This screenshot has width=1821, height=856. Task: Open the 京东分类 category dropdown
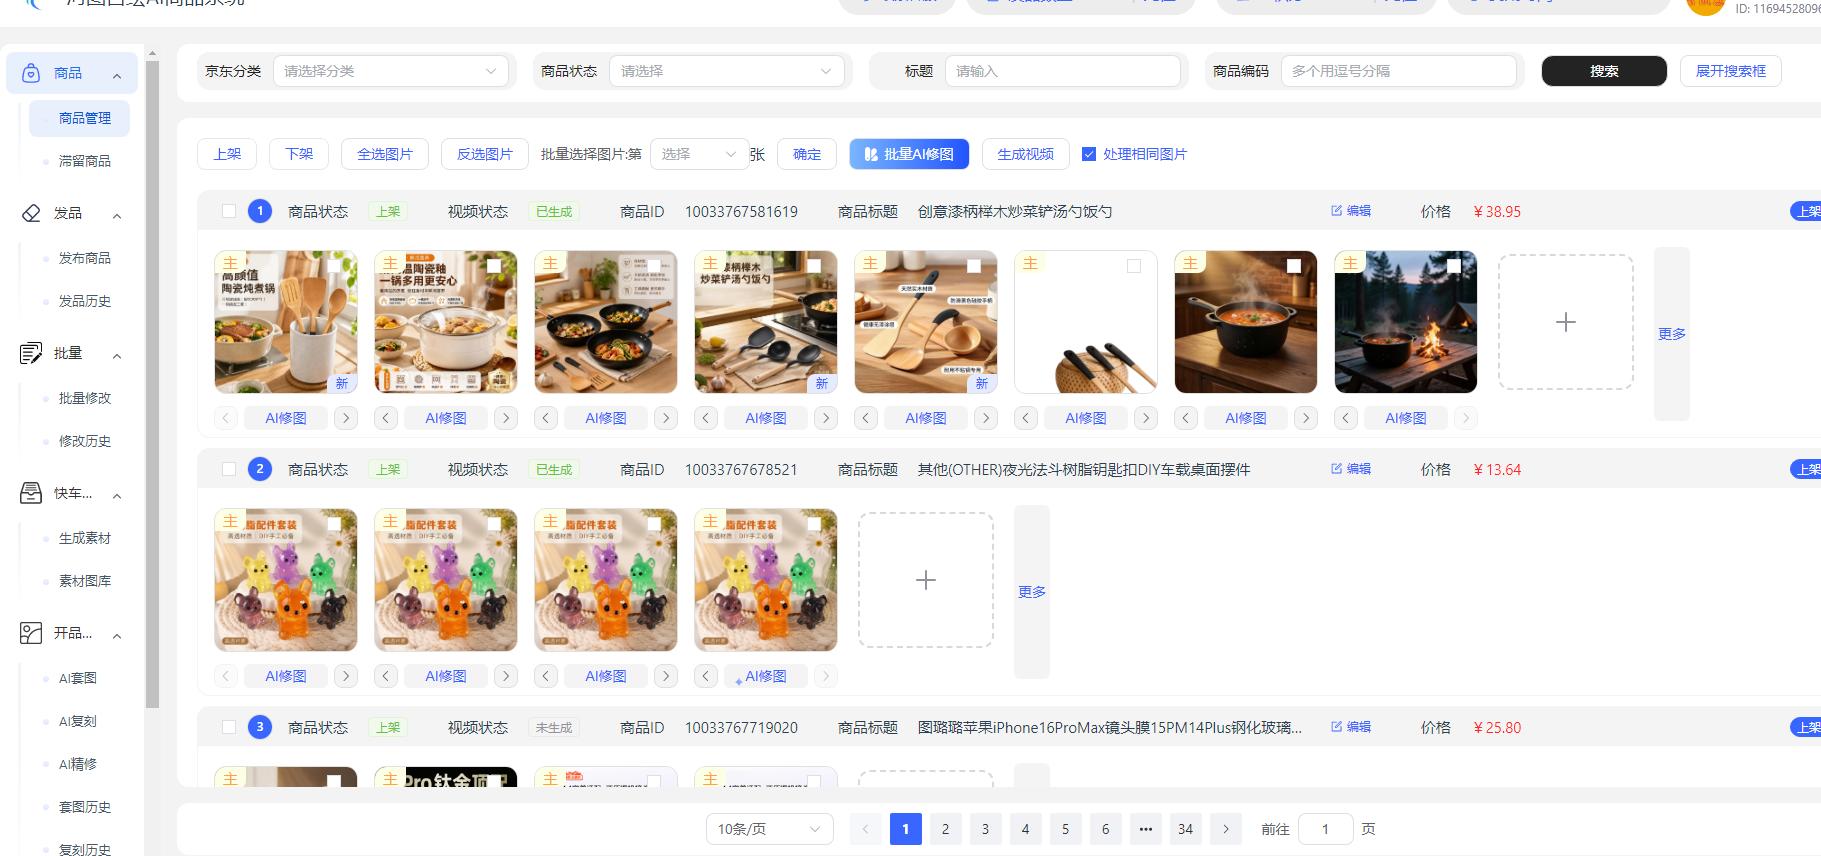click(x=391, y=71)
